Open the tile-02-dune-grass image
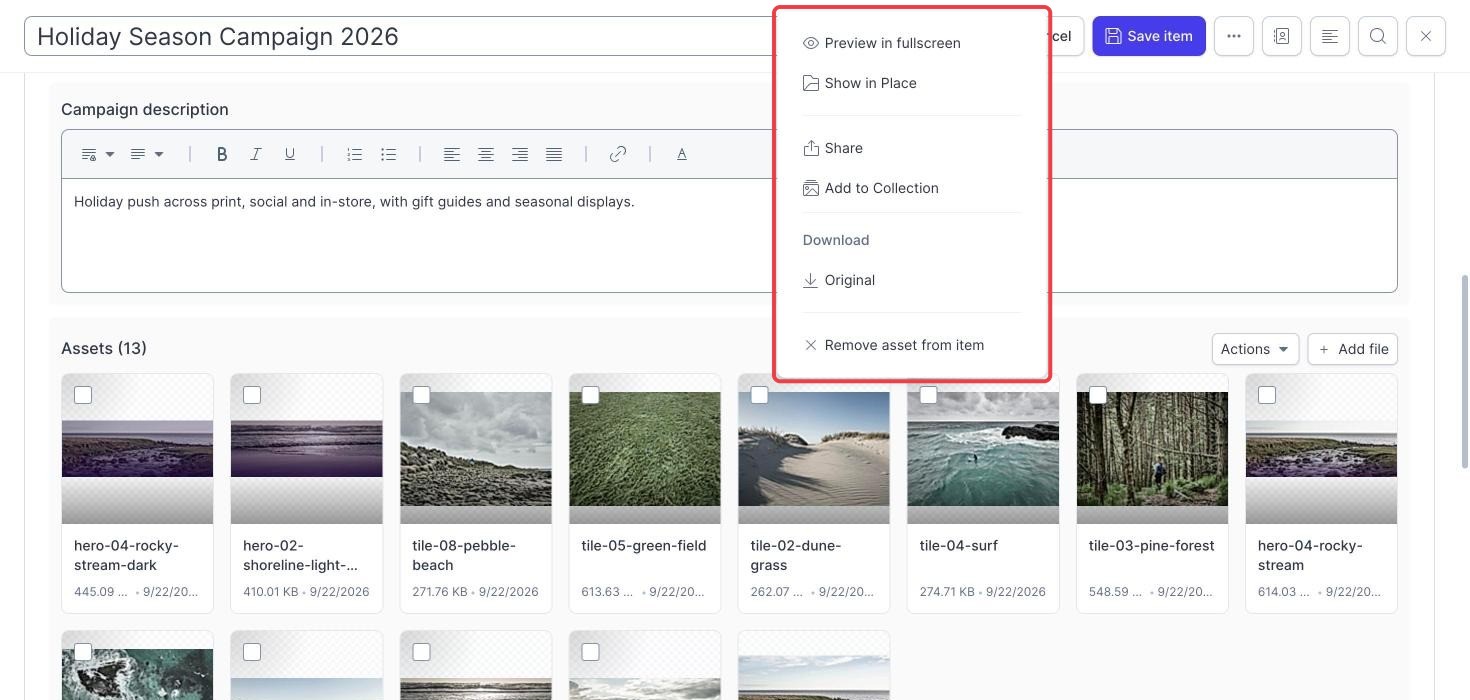 click(x=814, y=449)
